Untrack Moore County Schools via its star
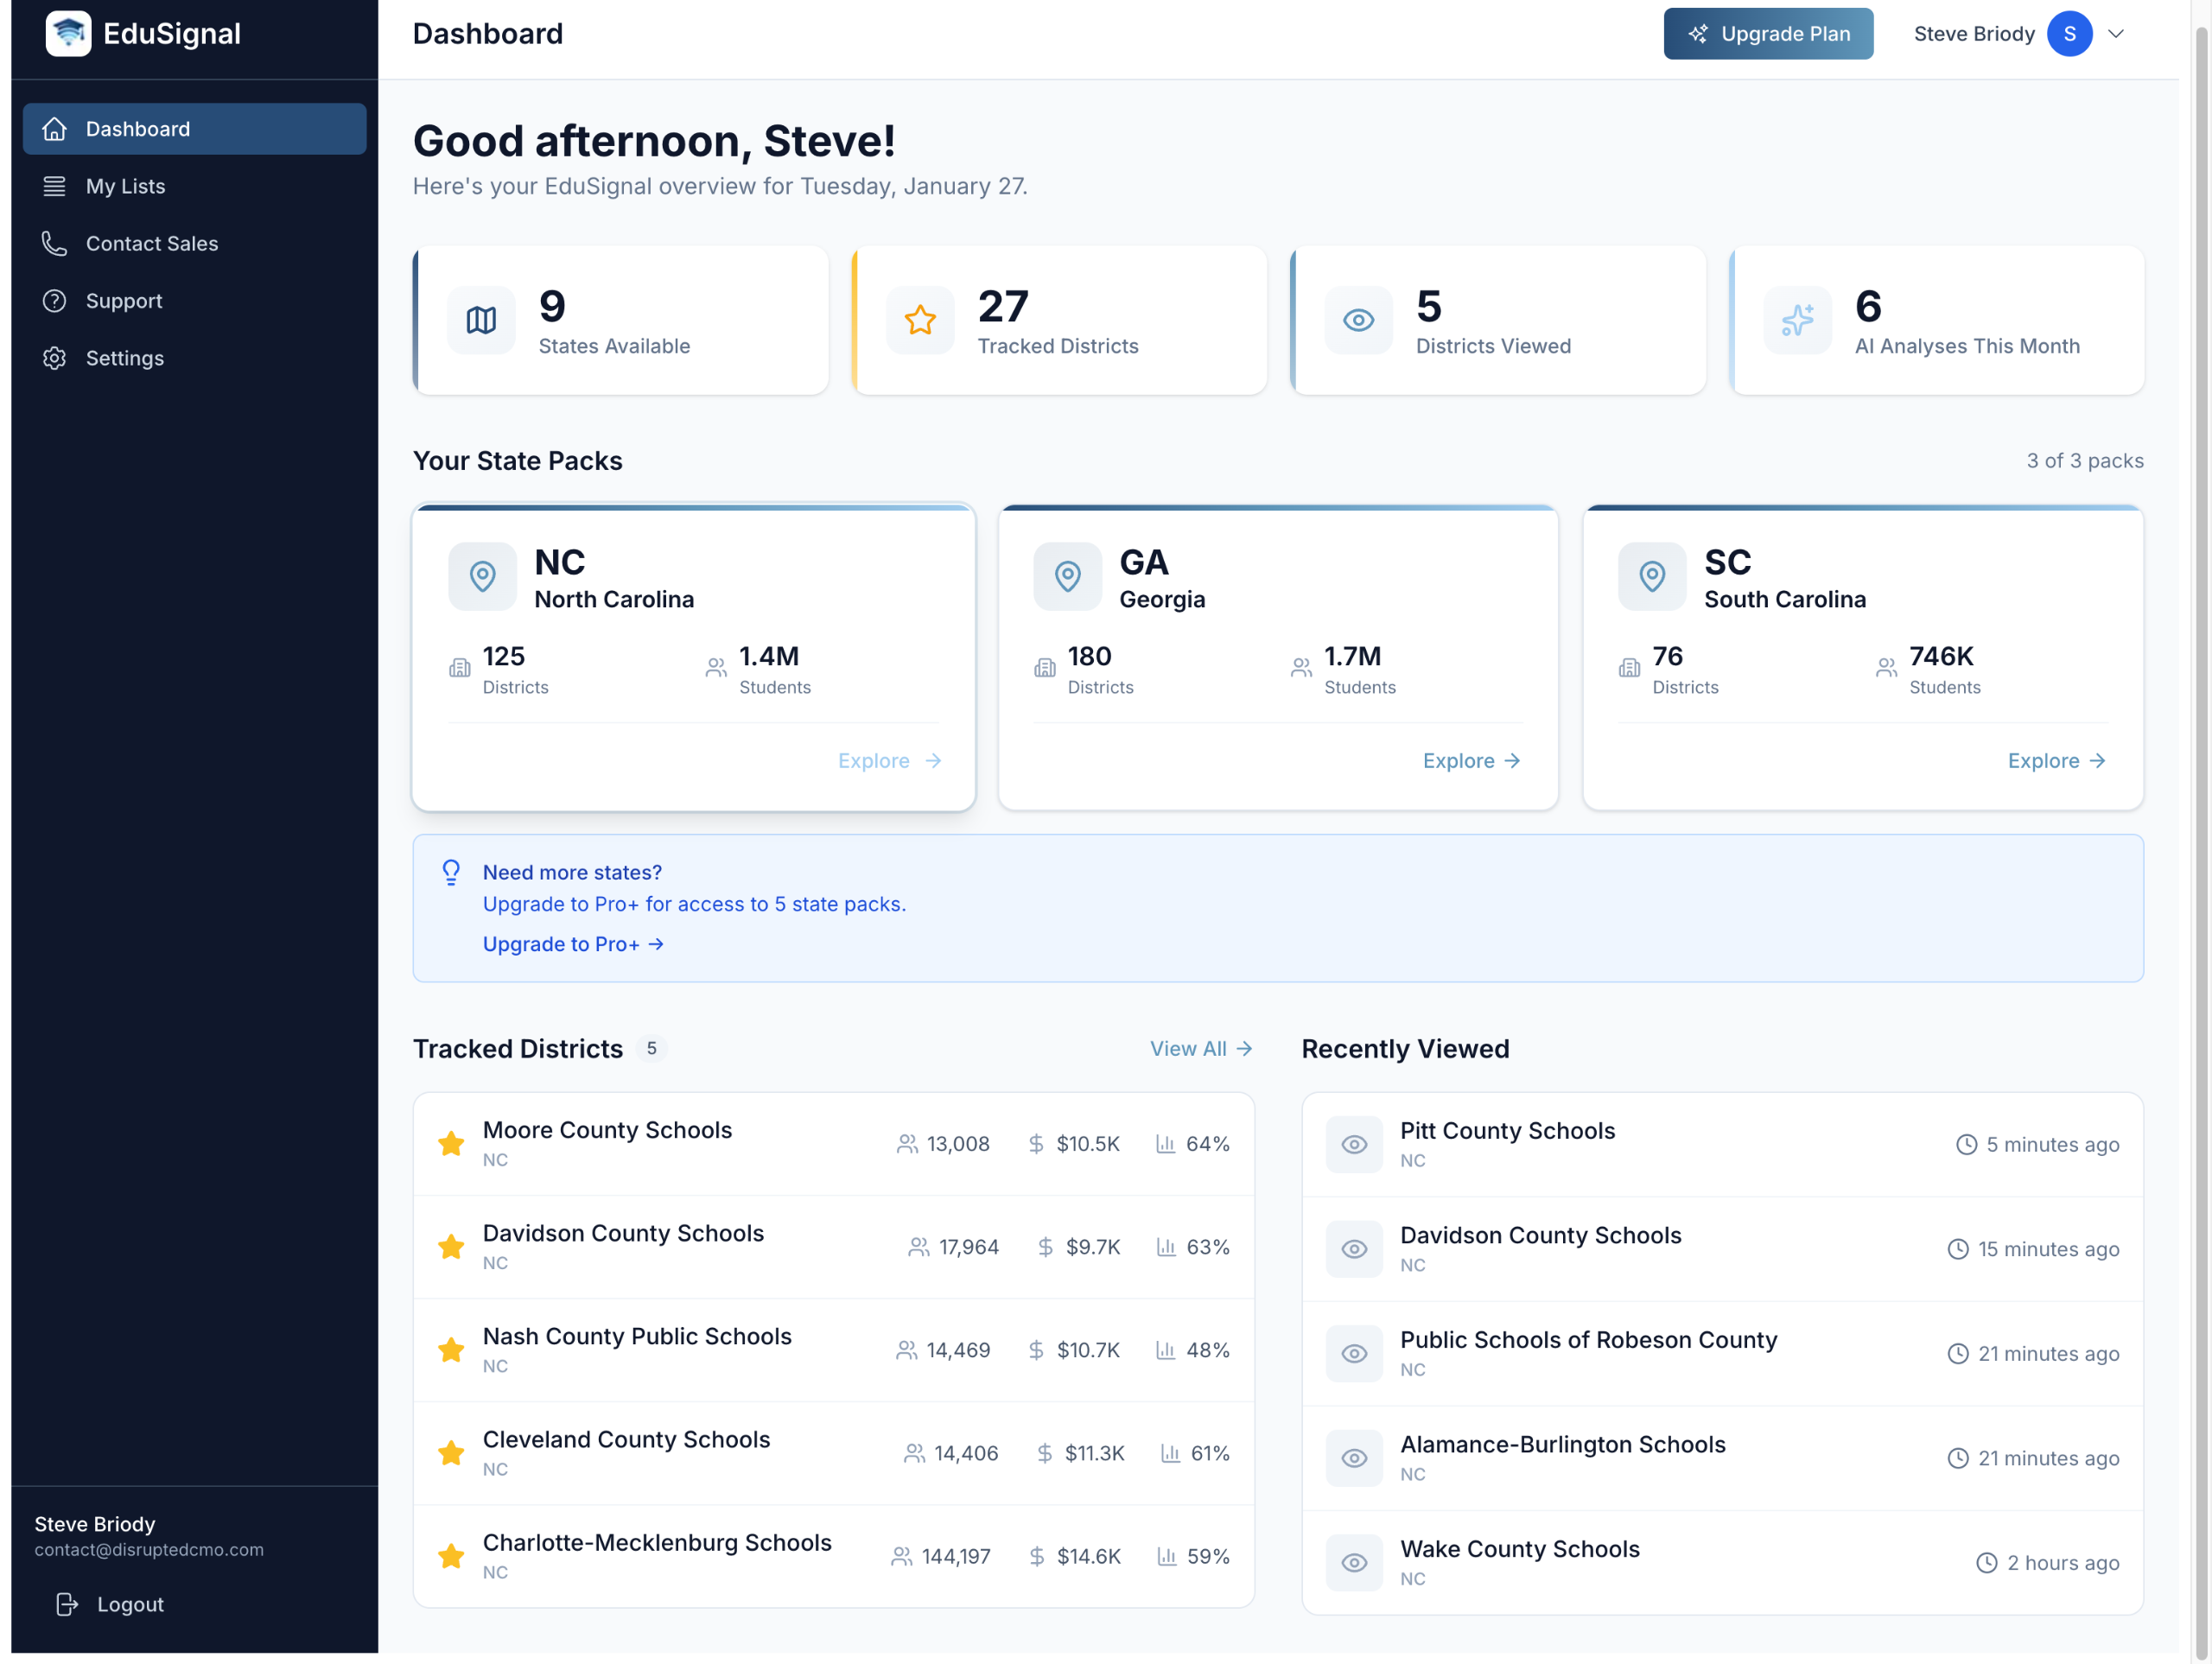 [x=451, y=1143]
